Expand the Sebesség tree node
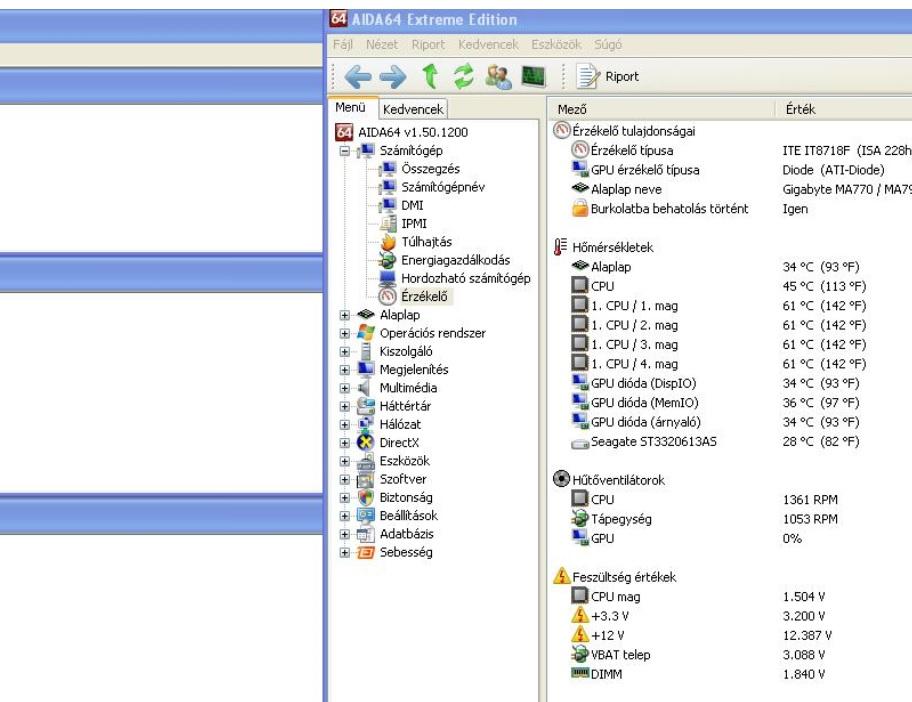 pyautogui.click(x=344, y=553)
